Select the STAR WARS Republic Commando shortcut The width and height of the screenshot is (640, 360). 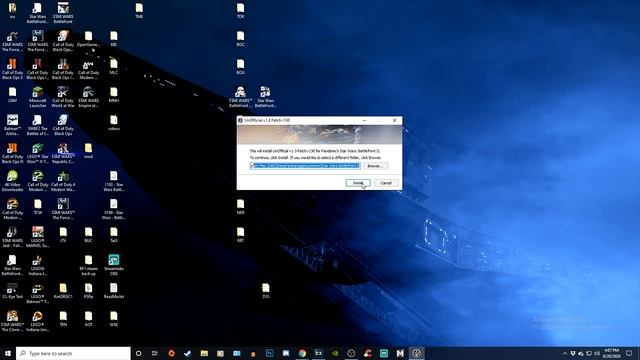point(63,153)
